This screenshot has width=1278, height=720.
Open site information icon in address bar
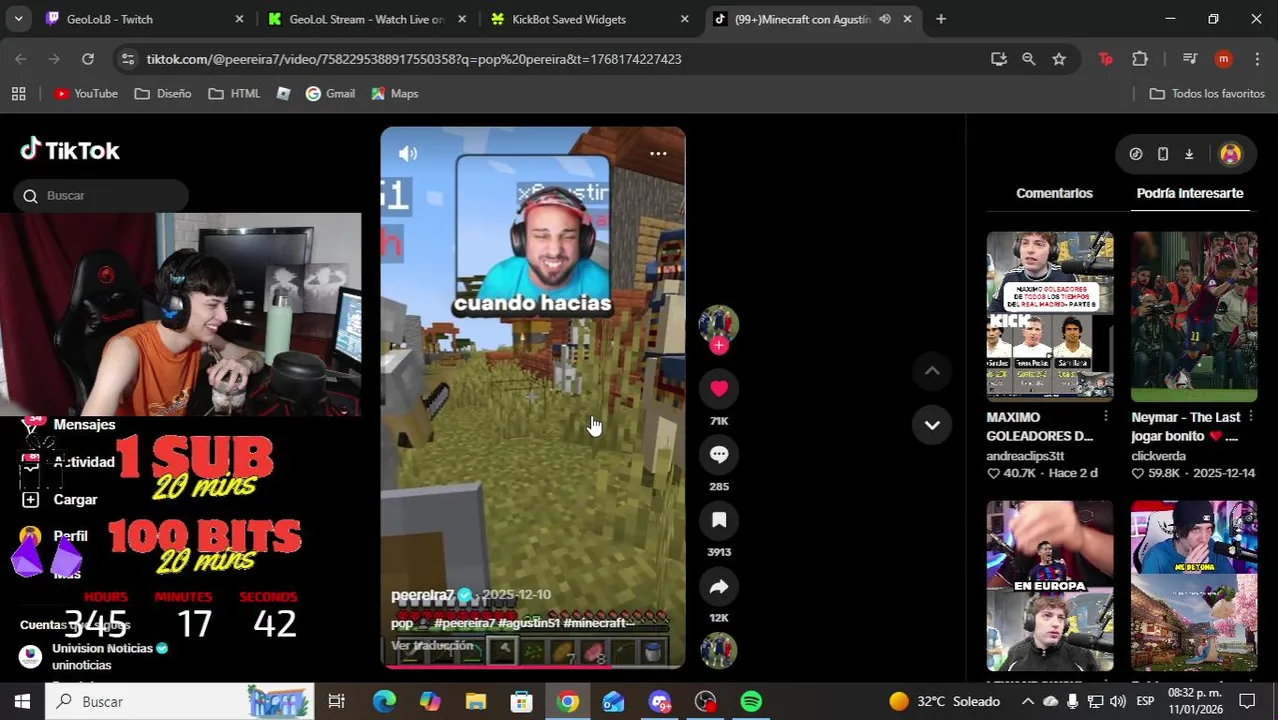coord(127,59)
